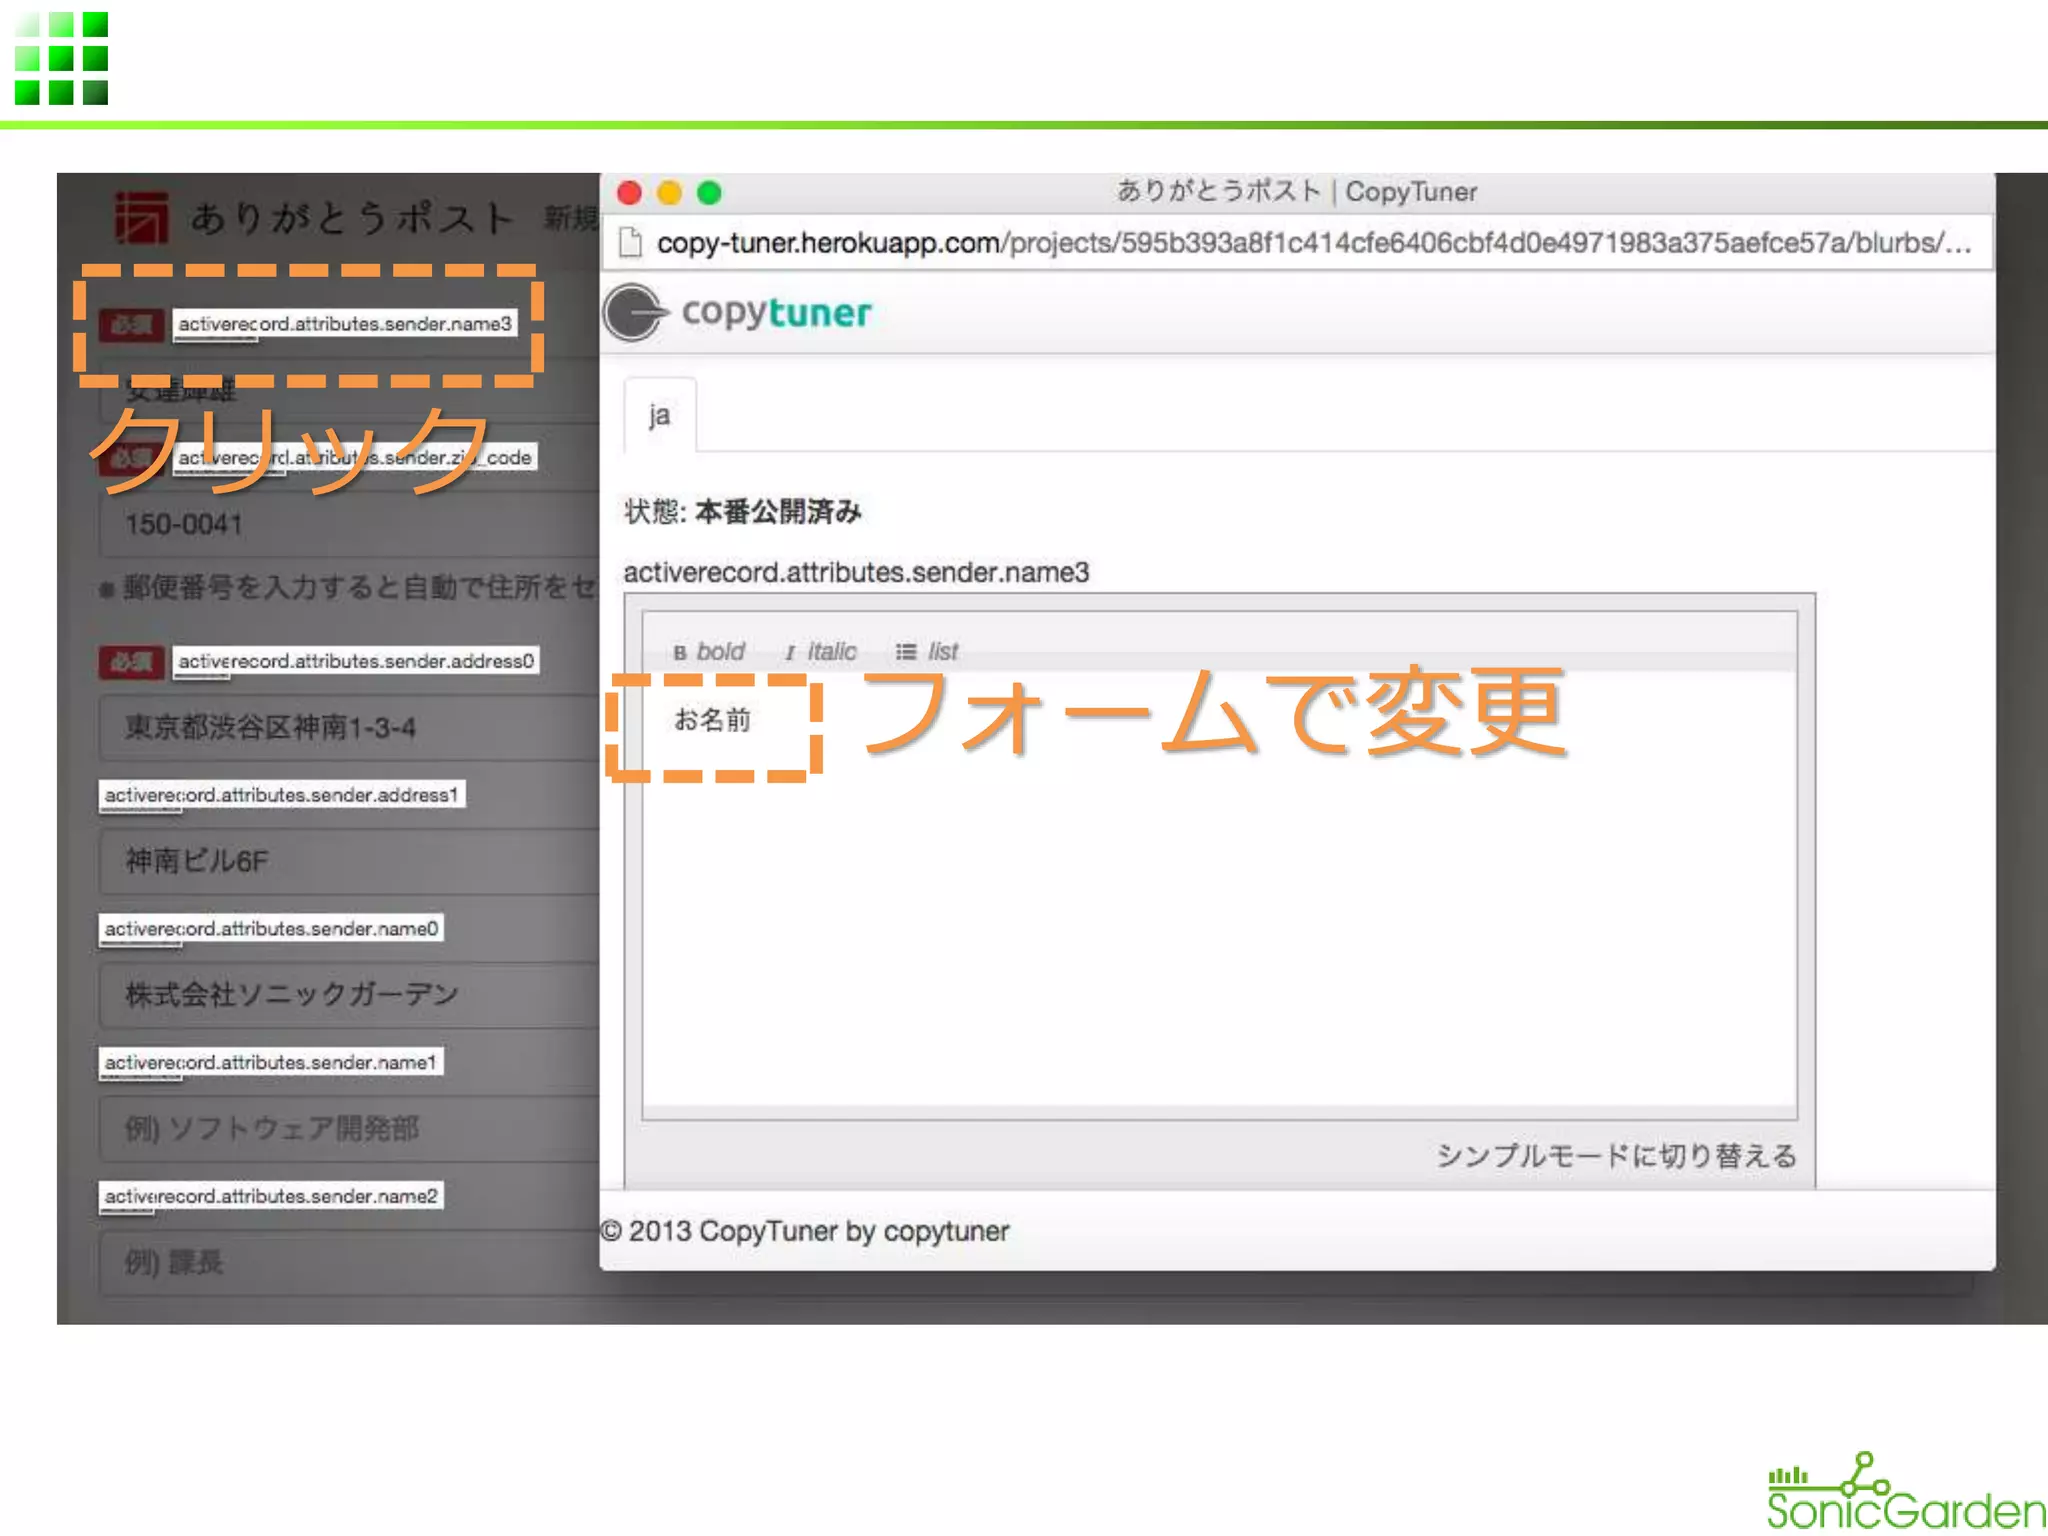Image resolution: width=2048 pixels, height=1536 pixels.
Task: Click the sender.name2 key label in background page
Action: click(272, 1196)
